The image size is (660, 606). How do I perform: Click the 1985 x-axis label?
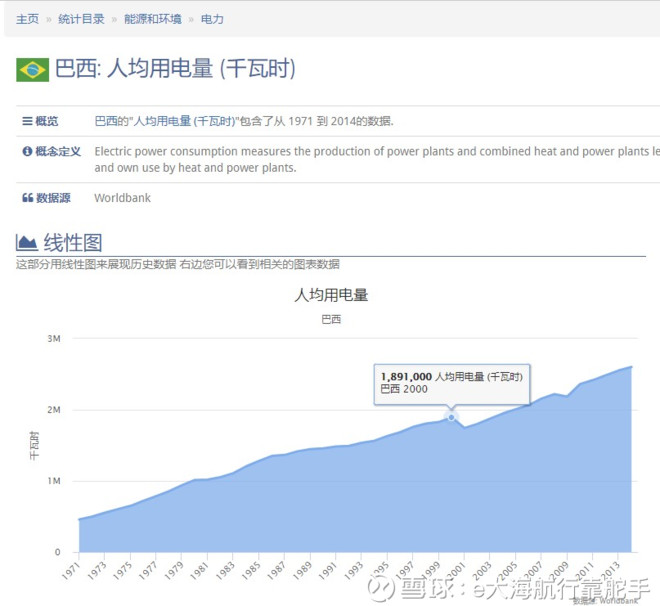pos(251,571)
